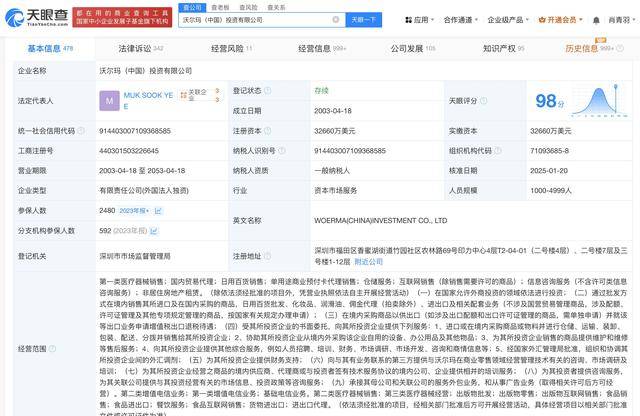
Task: Click the red promotional banner beside logo
Action: (122, 17)
